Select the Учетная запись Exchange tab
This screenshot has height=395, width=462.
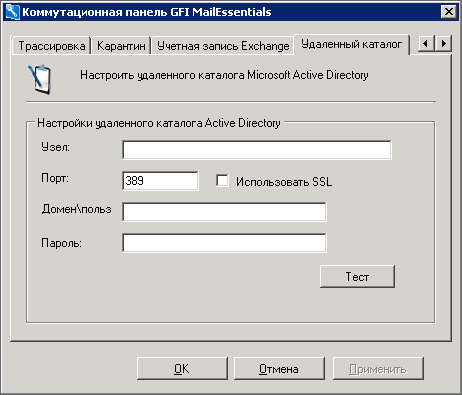click(223, 46)
